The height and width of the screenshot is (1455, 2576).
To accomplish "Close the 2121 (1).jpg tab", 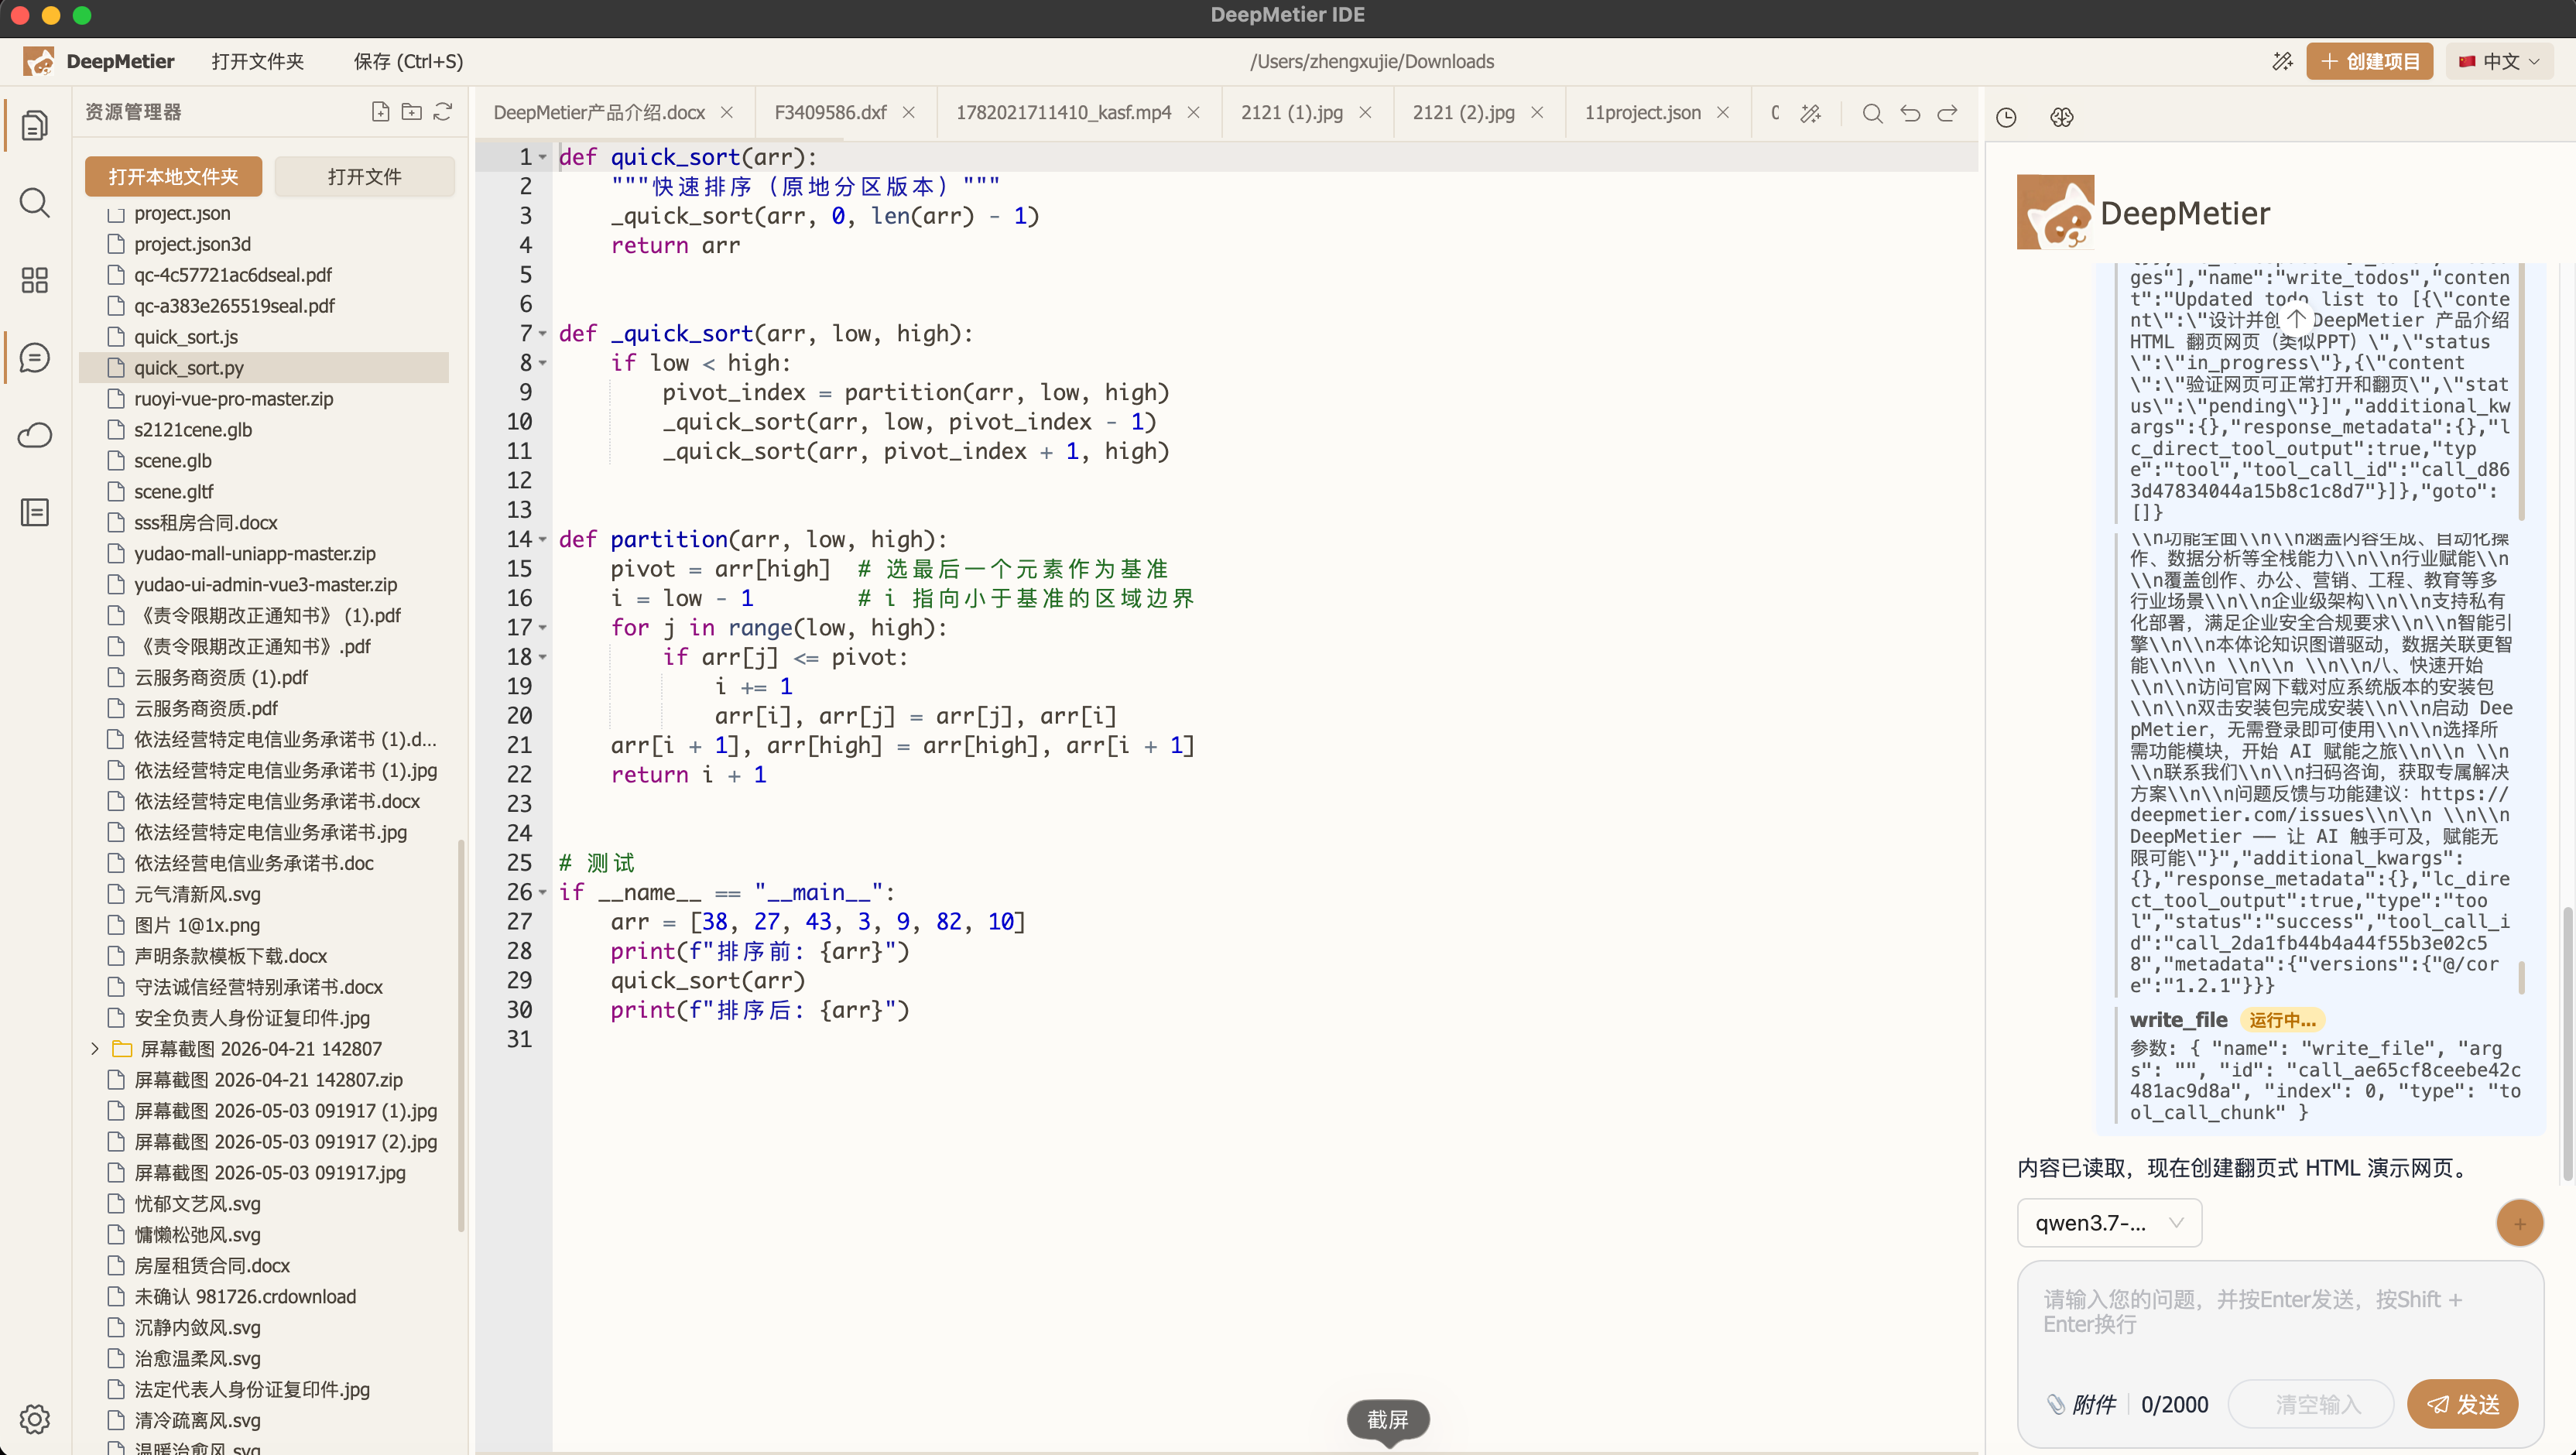I will click(x=1365, y=113).
